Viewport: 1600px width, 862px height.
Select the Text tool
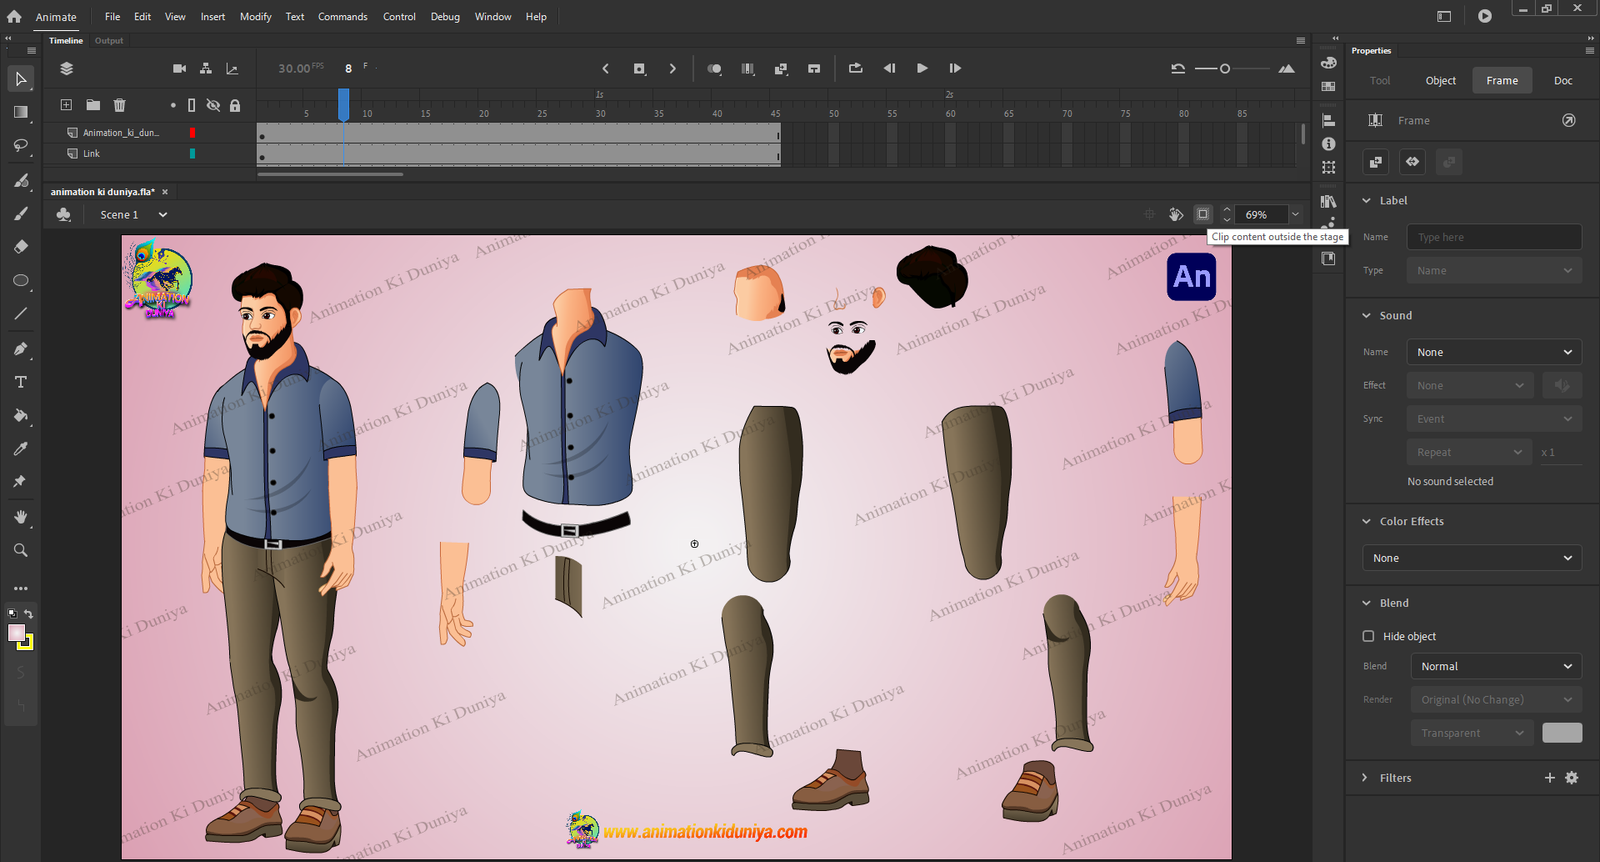click(x=20, y=382)
